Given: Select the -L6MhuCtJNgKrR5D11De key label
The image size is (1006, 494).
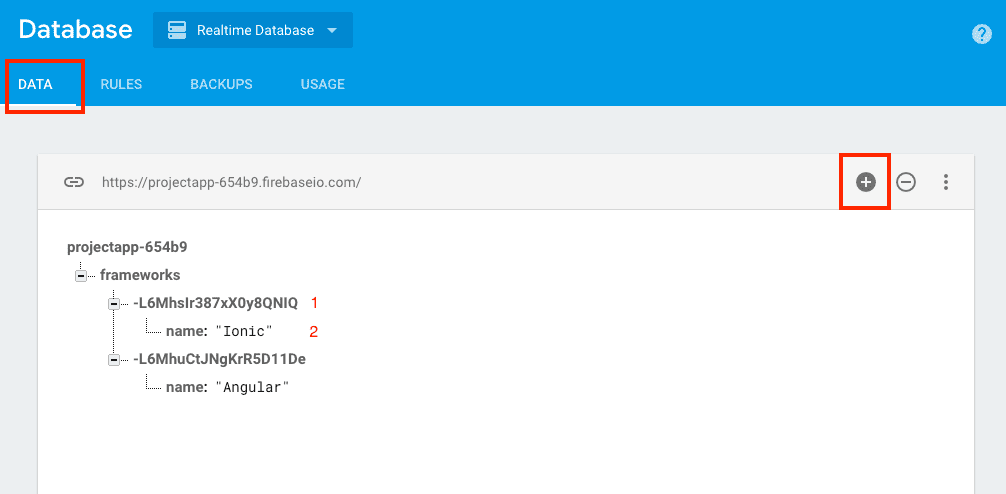Looking at the screenshot, I should pyautogui.click(x=219, y=359).
